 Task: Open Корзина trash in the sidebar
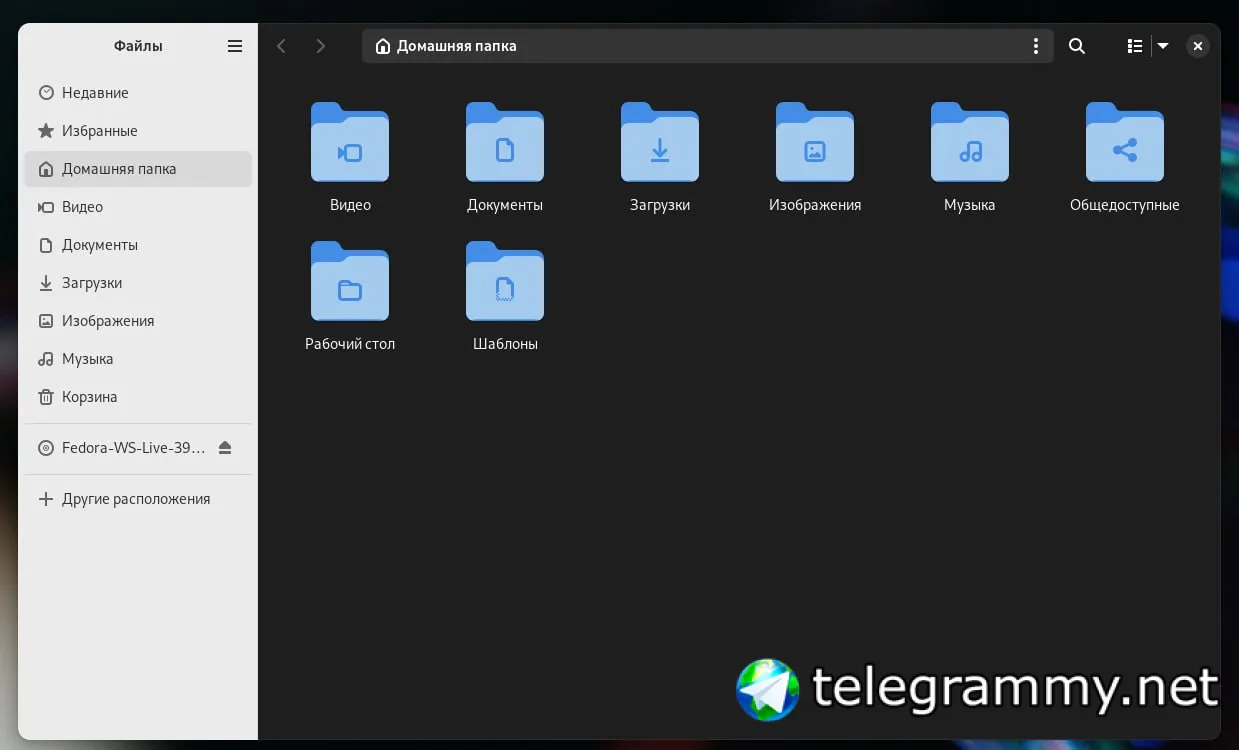point(138,397)
